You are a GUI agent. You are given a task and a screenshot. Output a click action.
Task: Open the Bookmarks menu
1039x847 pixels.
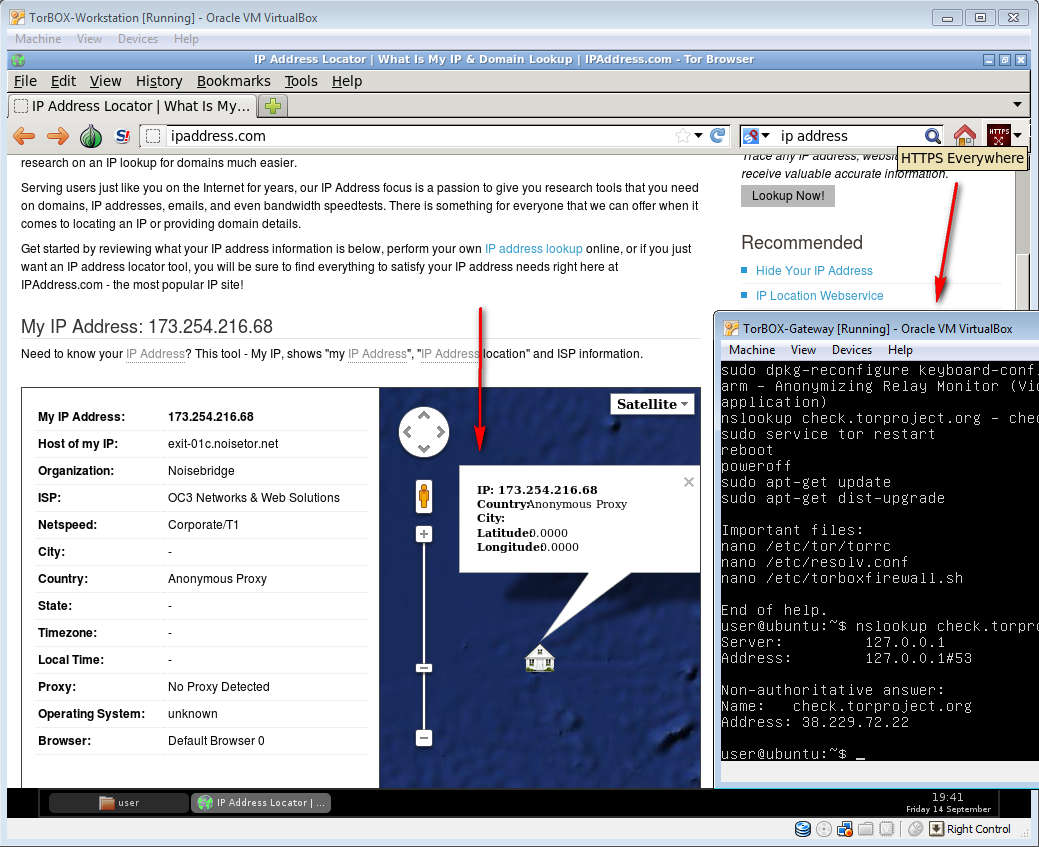(233, 81)
